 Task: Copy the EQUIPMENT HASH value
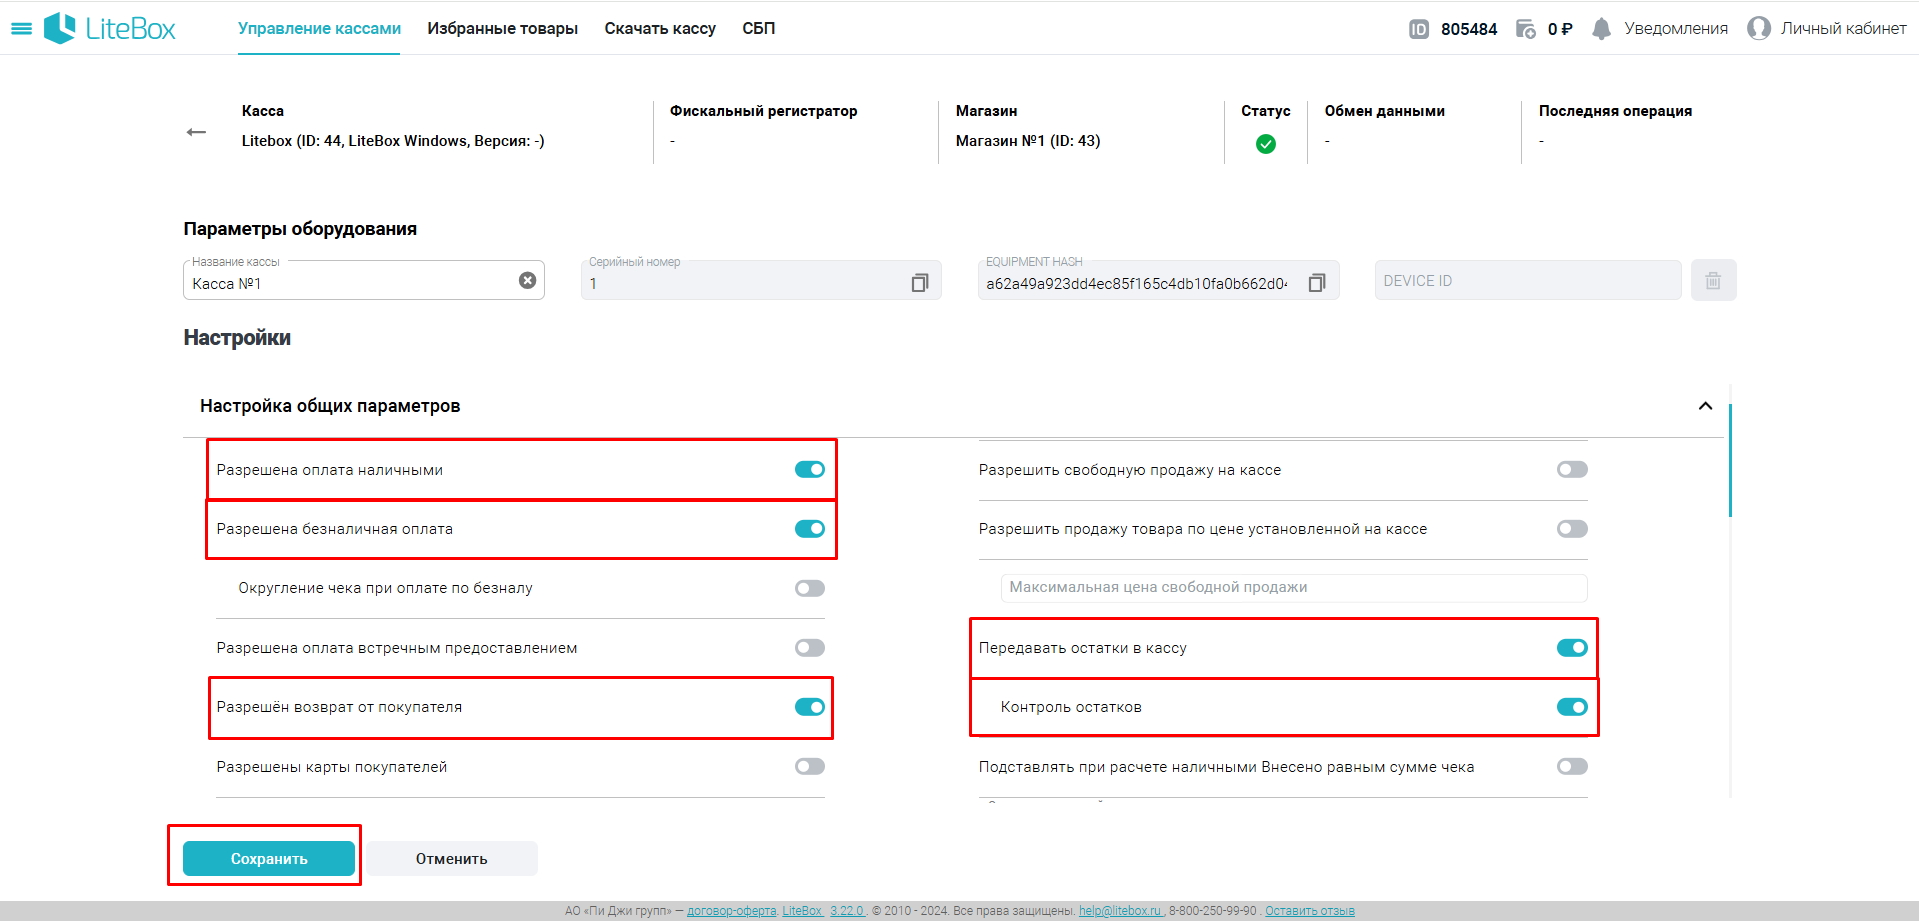(x=1317, y=283)
